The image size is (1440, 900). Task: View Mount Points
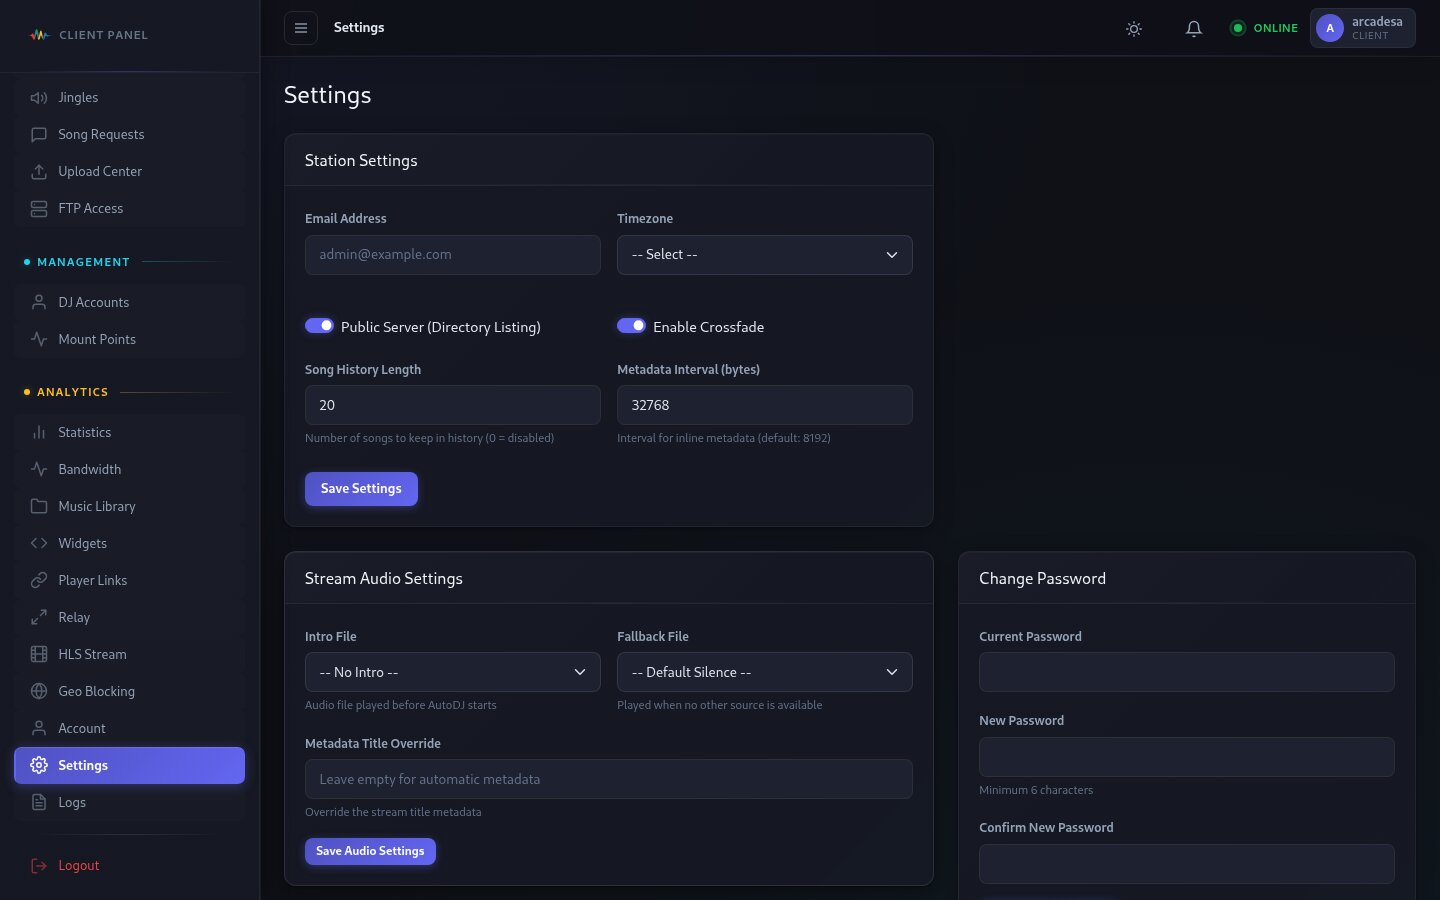97,339
